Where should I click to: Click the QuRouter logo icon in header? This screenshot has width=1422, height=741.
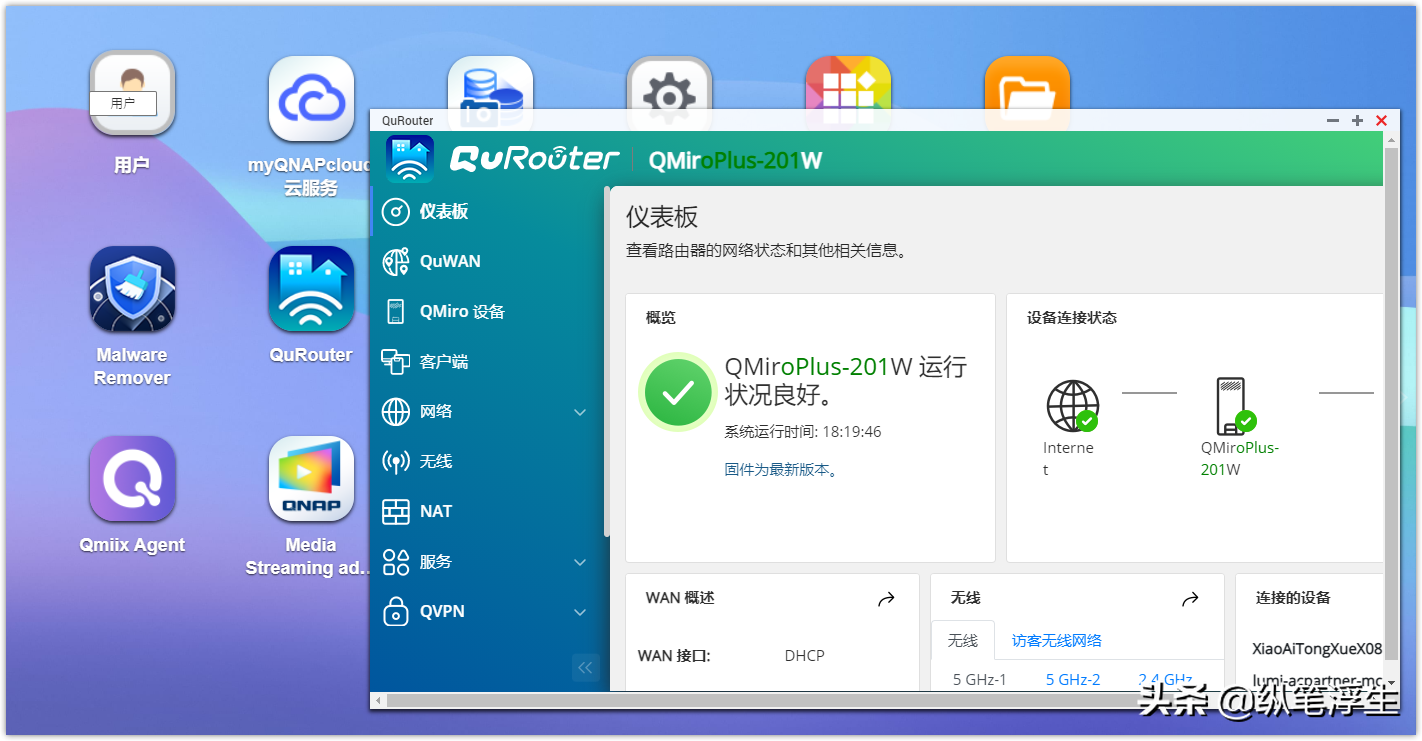(x=409, y=159)
